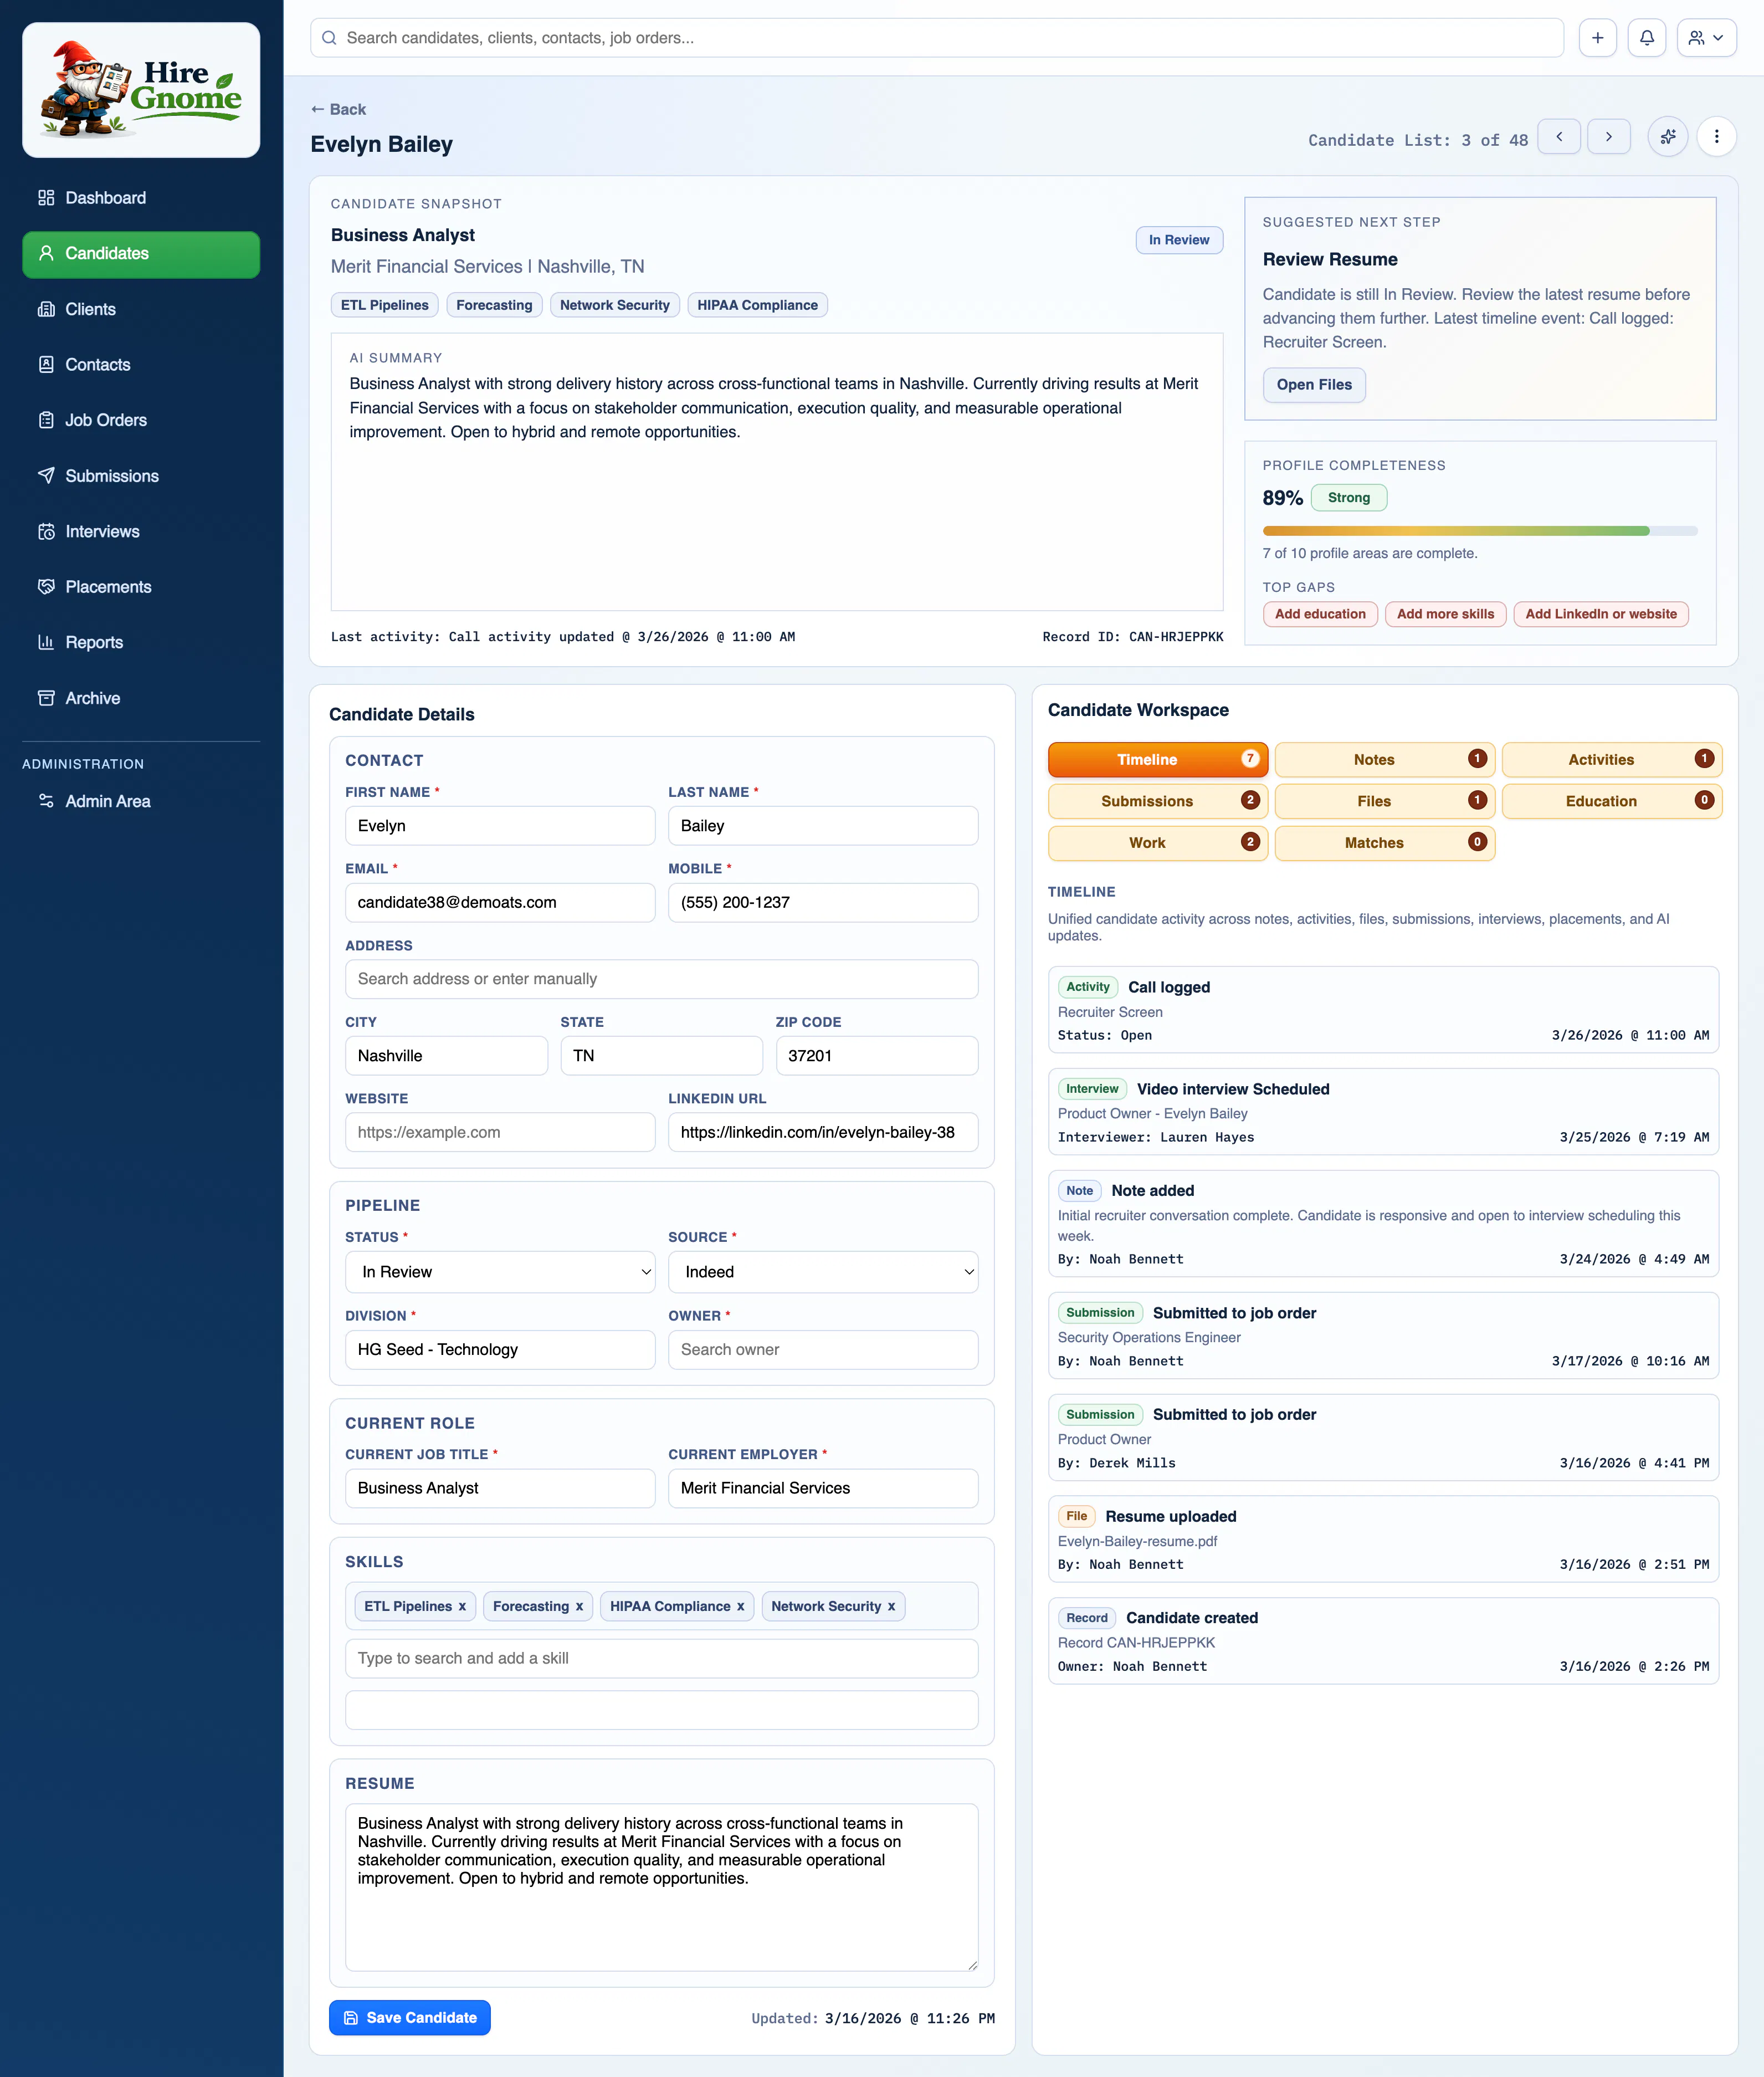Open the Call logged timeline entry
This screenshot has width=1764, height=2077.
click(x=1383, y=1010)
